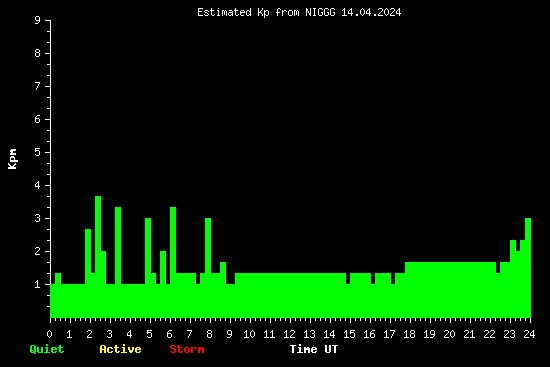The height and width of the screenshot is (367, 550).
Task: Click the tallest green bar near hour 2
Action: coord(98,257)
